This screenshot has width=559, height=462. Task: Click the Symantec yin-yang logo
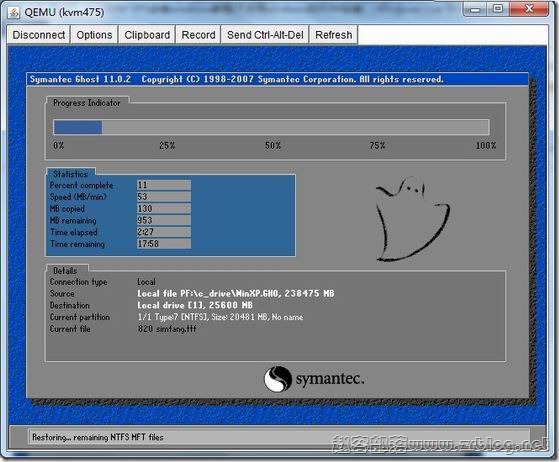pyautogui.click(x=277, y=379)
